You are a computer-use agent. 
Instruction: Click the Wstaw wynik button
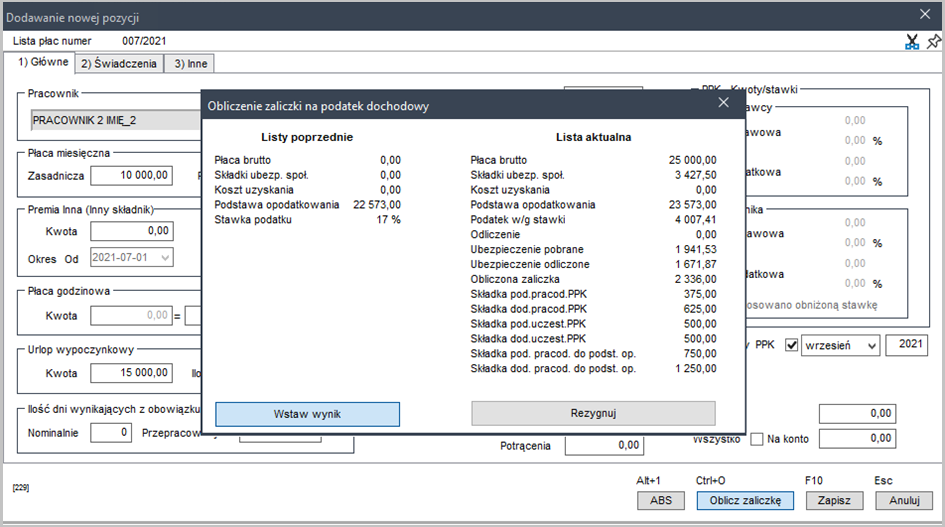[307, 414]
